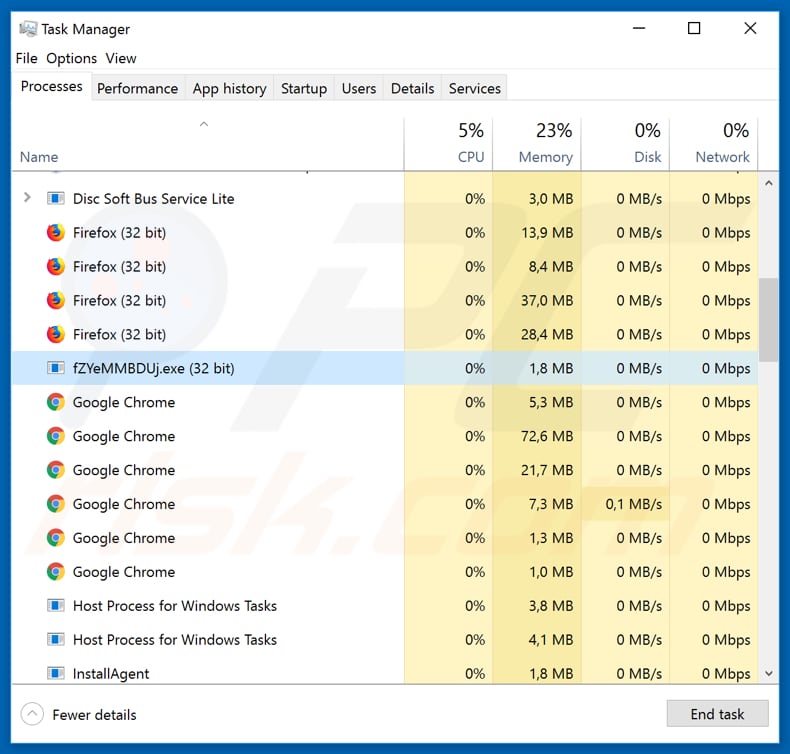Viewport: 790px width, 754px height.
Task: Switch to the Performance tab
Action: tap(138, 89)
